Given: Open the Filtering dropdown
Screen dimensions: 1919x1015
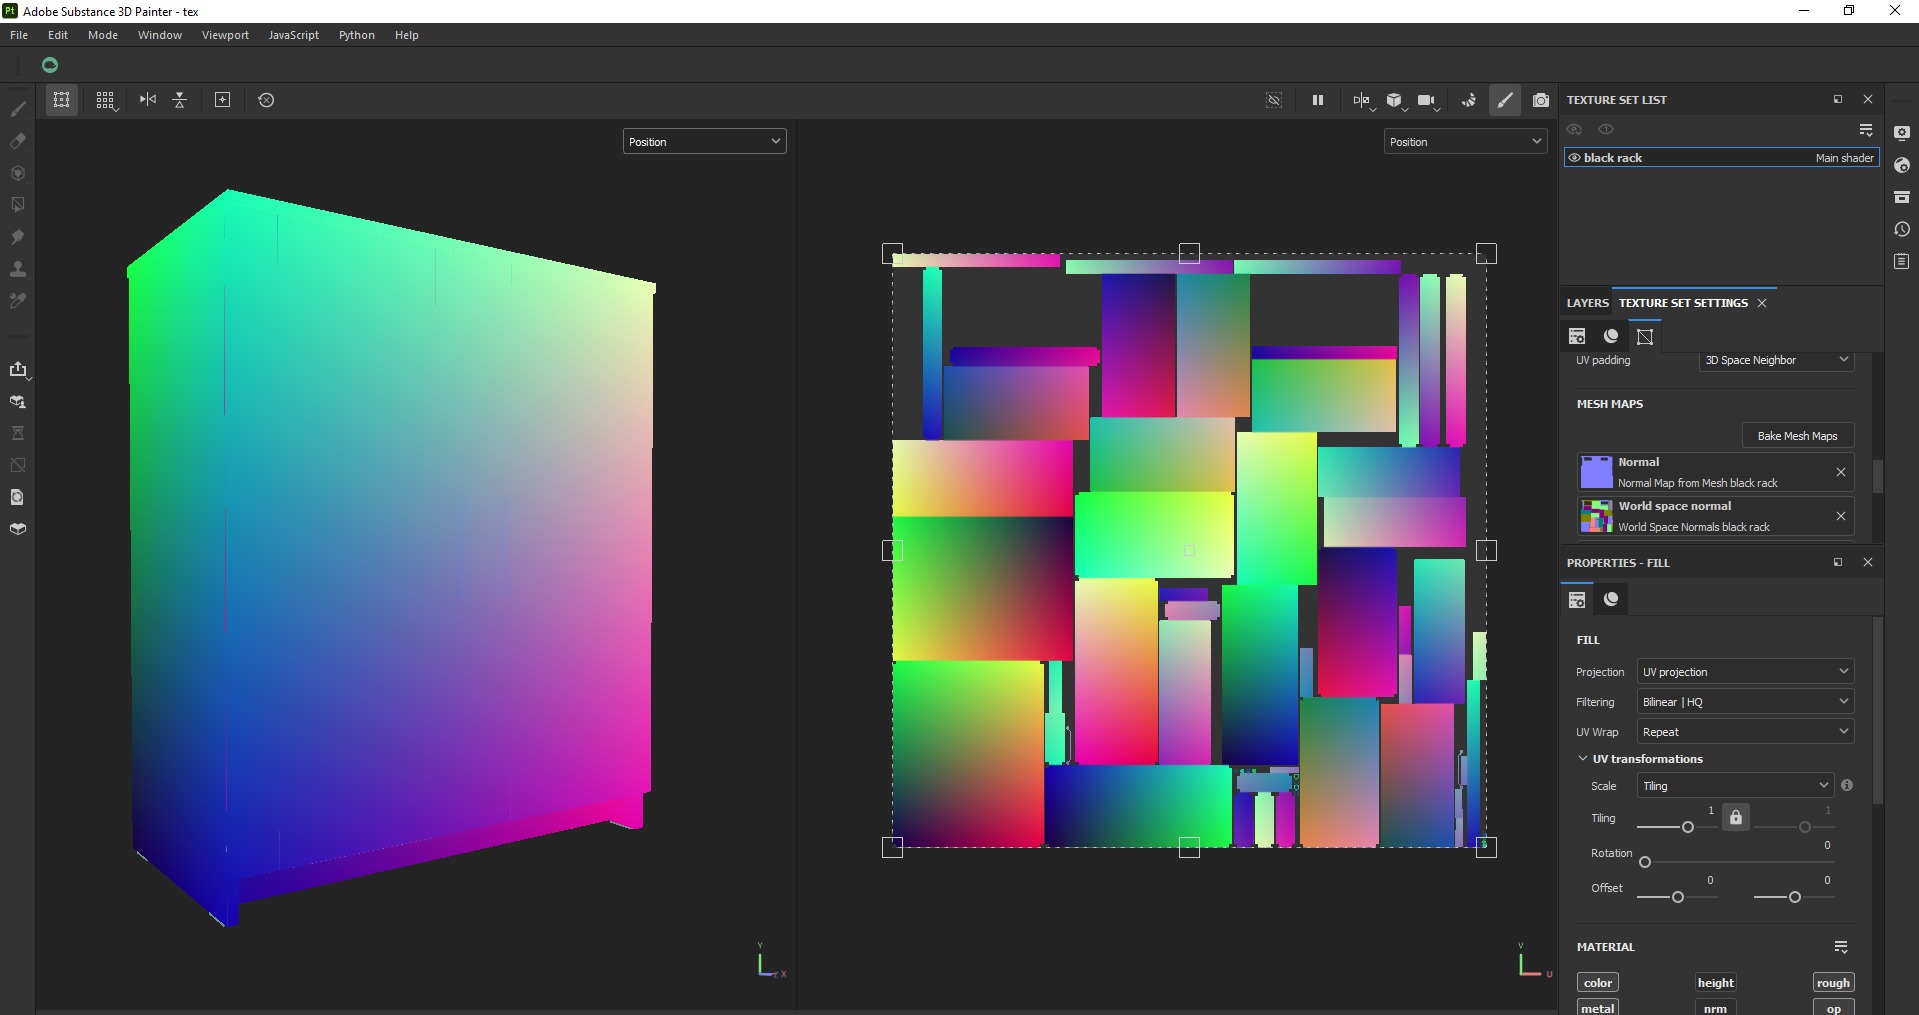Looking at the screenshot, I should pyautogui.click(x=1745, y=702).
